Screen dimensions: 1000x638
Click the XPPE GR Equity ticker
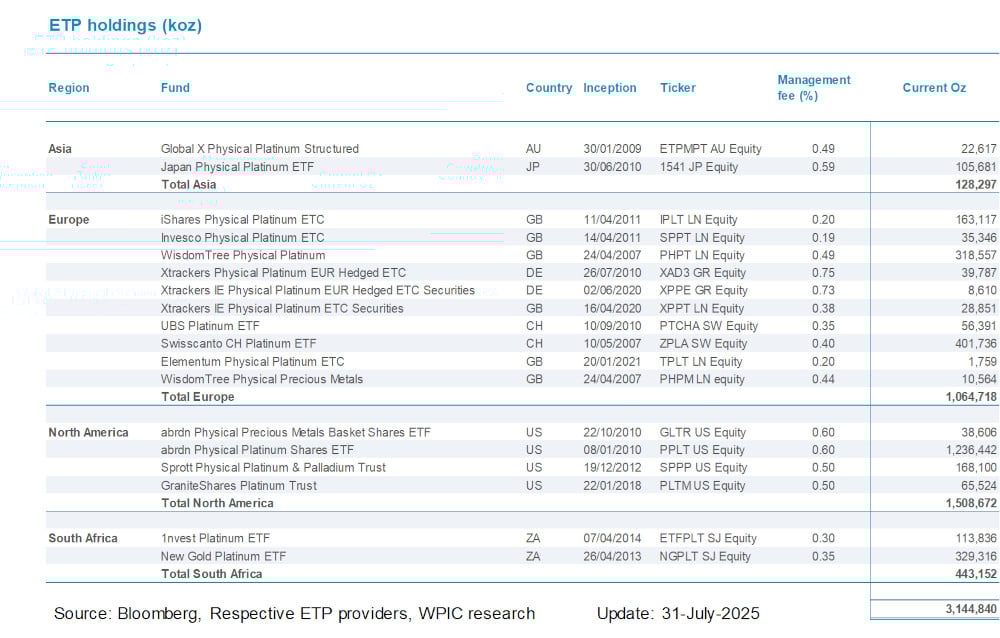(x=703, y=290)
